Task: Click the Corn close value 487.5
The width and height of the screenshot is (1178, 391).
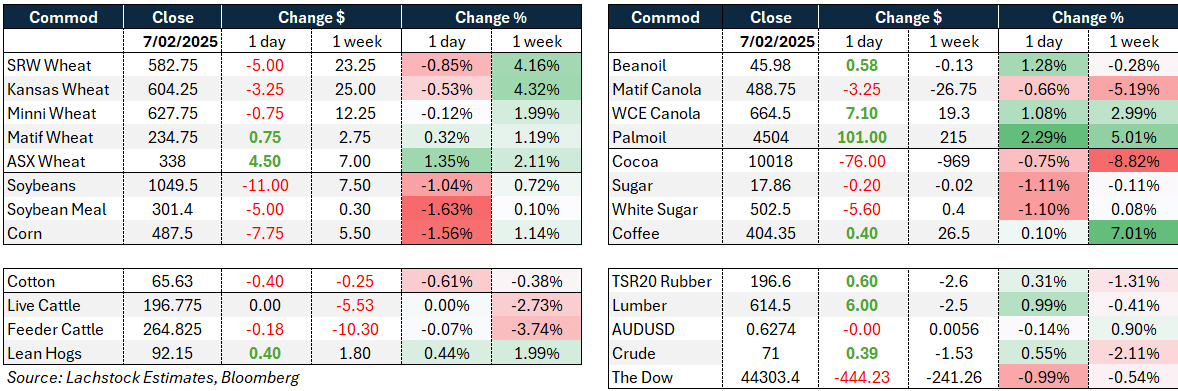Action: (173, 234)
